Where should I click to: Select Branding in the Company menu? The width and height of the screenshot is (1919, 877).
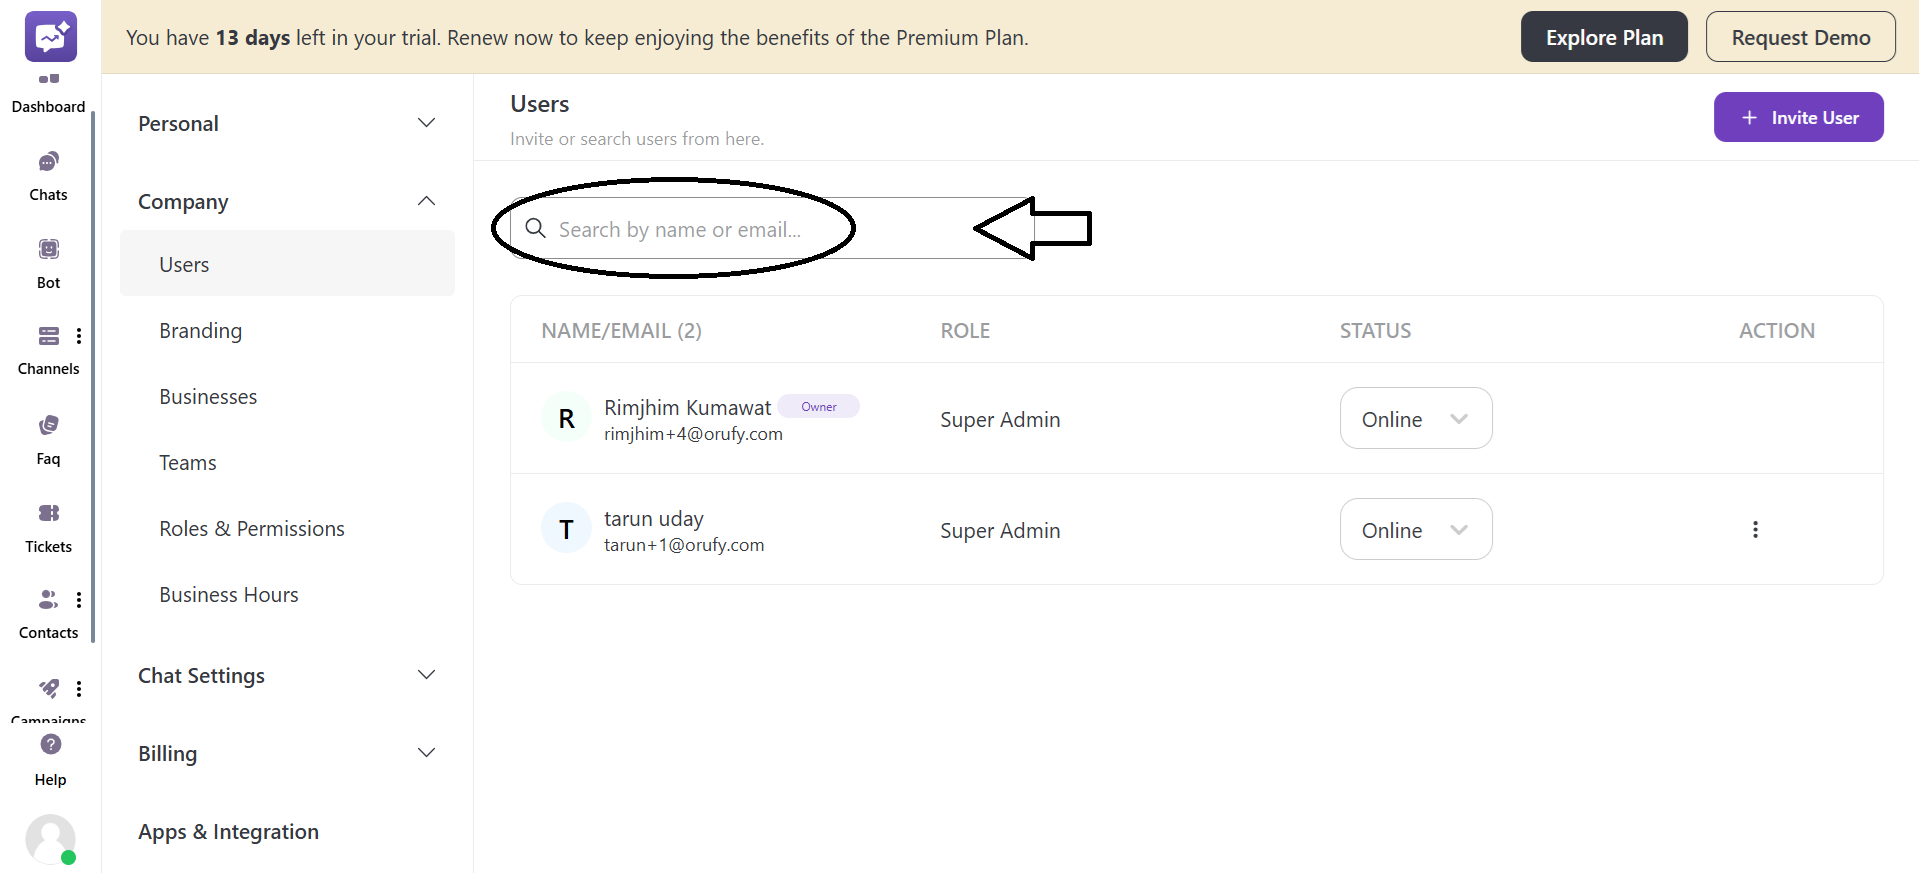[200, 331]
